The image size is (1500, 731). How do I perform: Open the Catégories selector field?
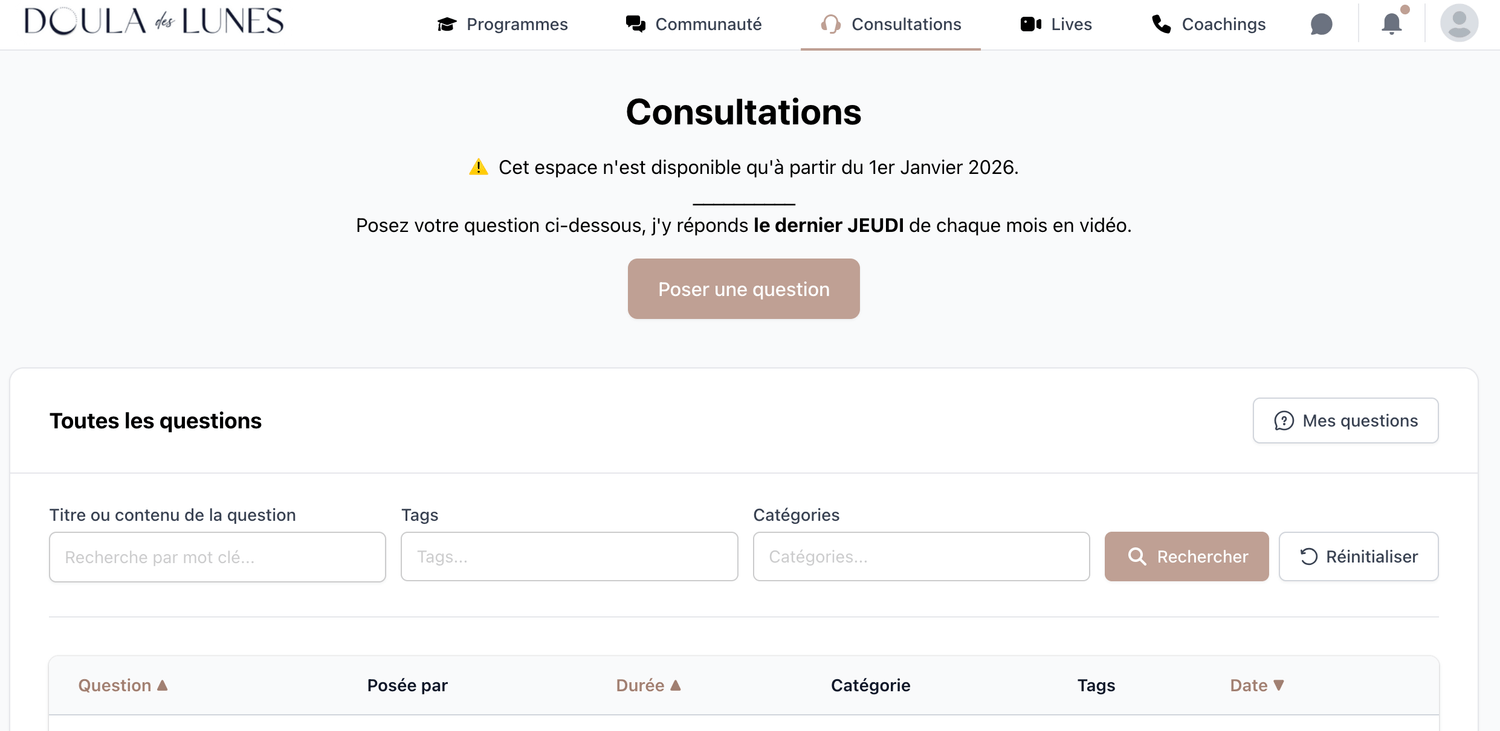point(921,557)
